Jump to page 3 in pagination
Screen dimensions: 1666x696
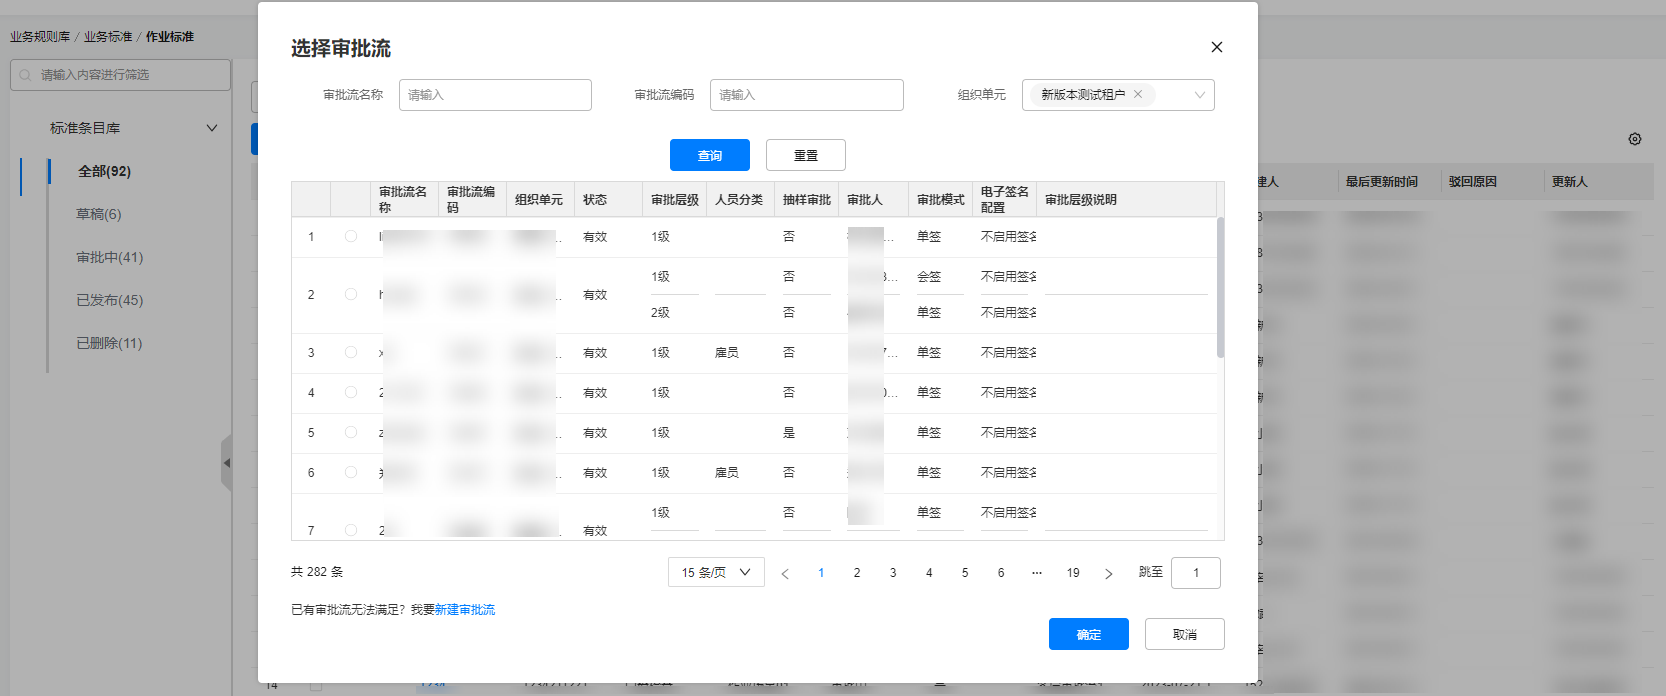(893, 573)
